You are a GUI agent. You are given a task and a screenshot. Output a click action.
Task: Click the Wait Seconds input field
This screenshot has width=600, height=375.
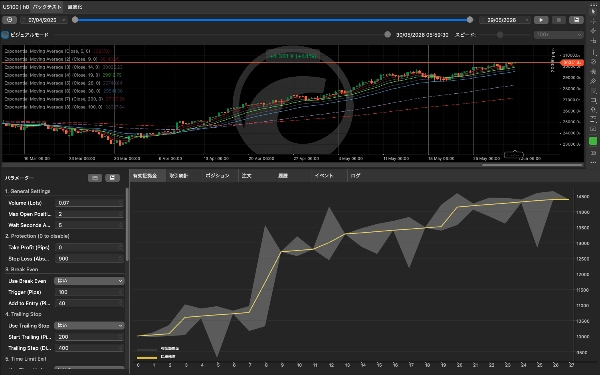click(89, 225)
